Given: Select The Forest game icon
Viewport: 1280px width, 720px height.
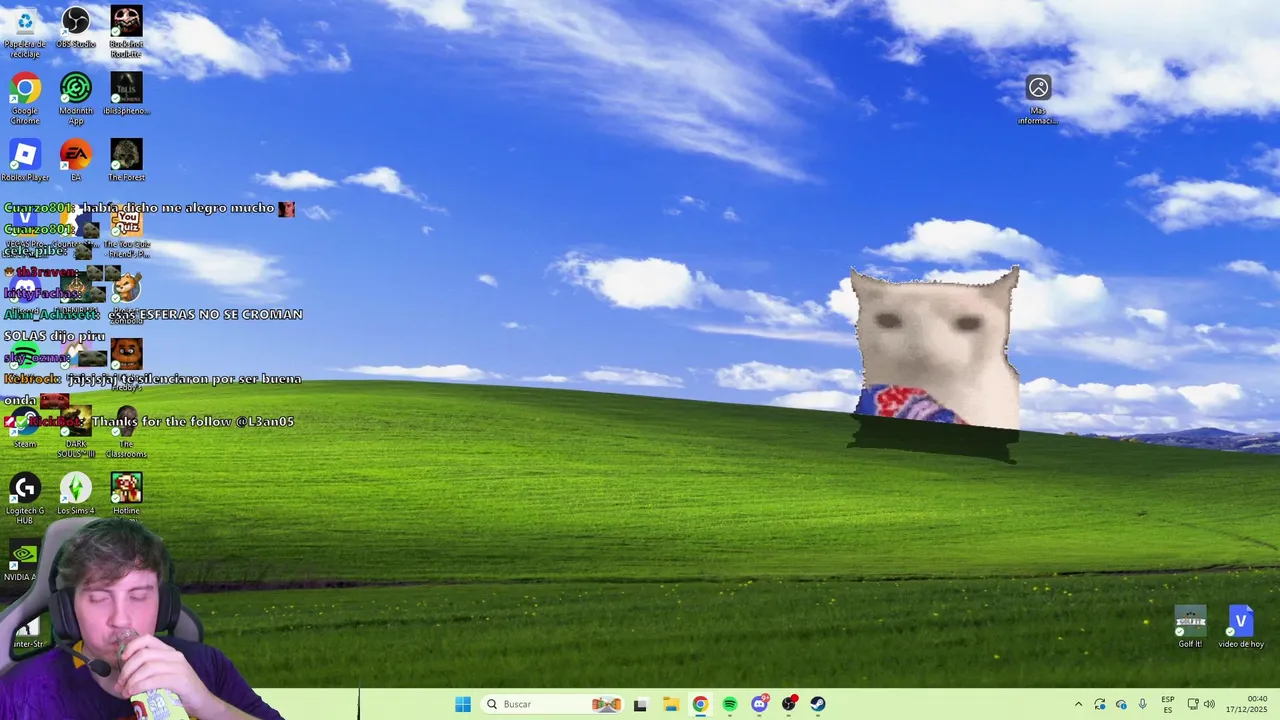Looking at the screenshot, I should pos(126,161).
